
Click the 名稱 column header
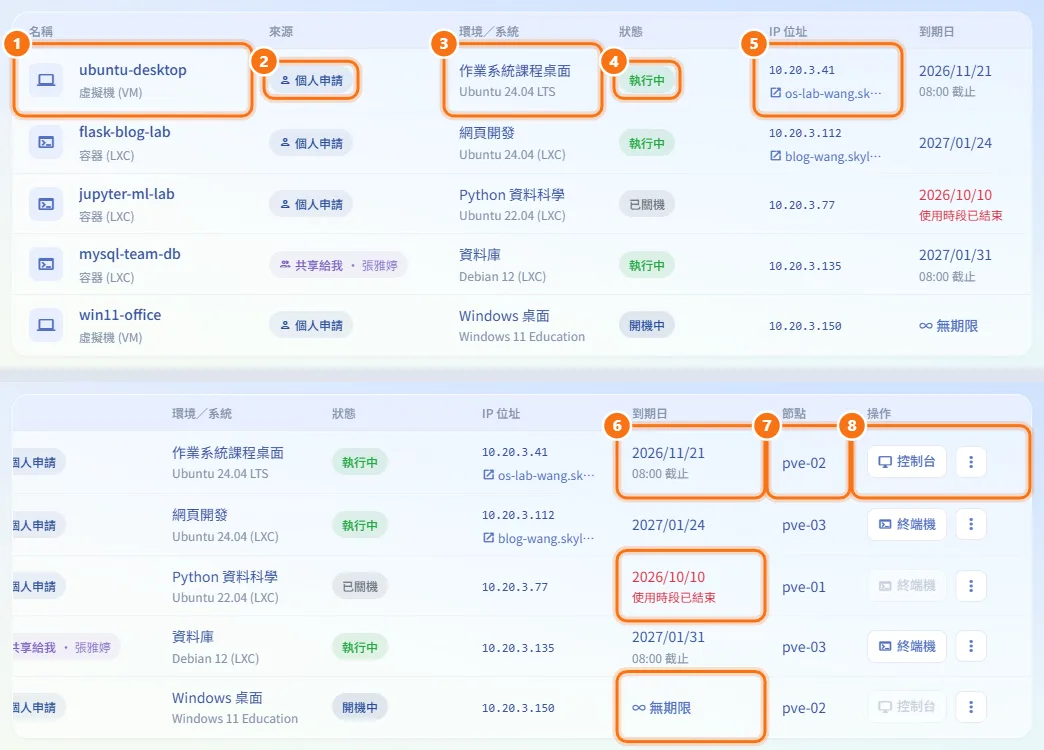coord(41,31)
